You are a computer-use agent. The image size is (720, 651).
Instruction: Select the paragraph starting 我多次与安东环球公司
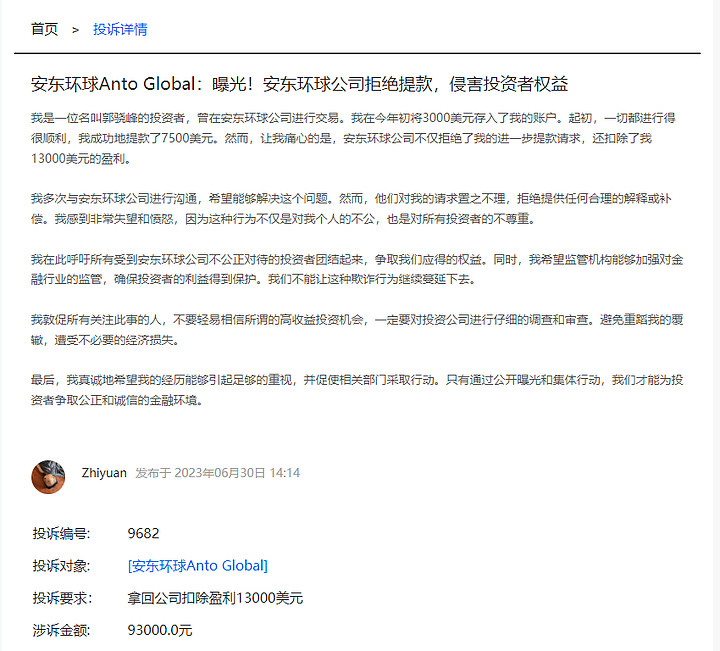point(351,208)
